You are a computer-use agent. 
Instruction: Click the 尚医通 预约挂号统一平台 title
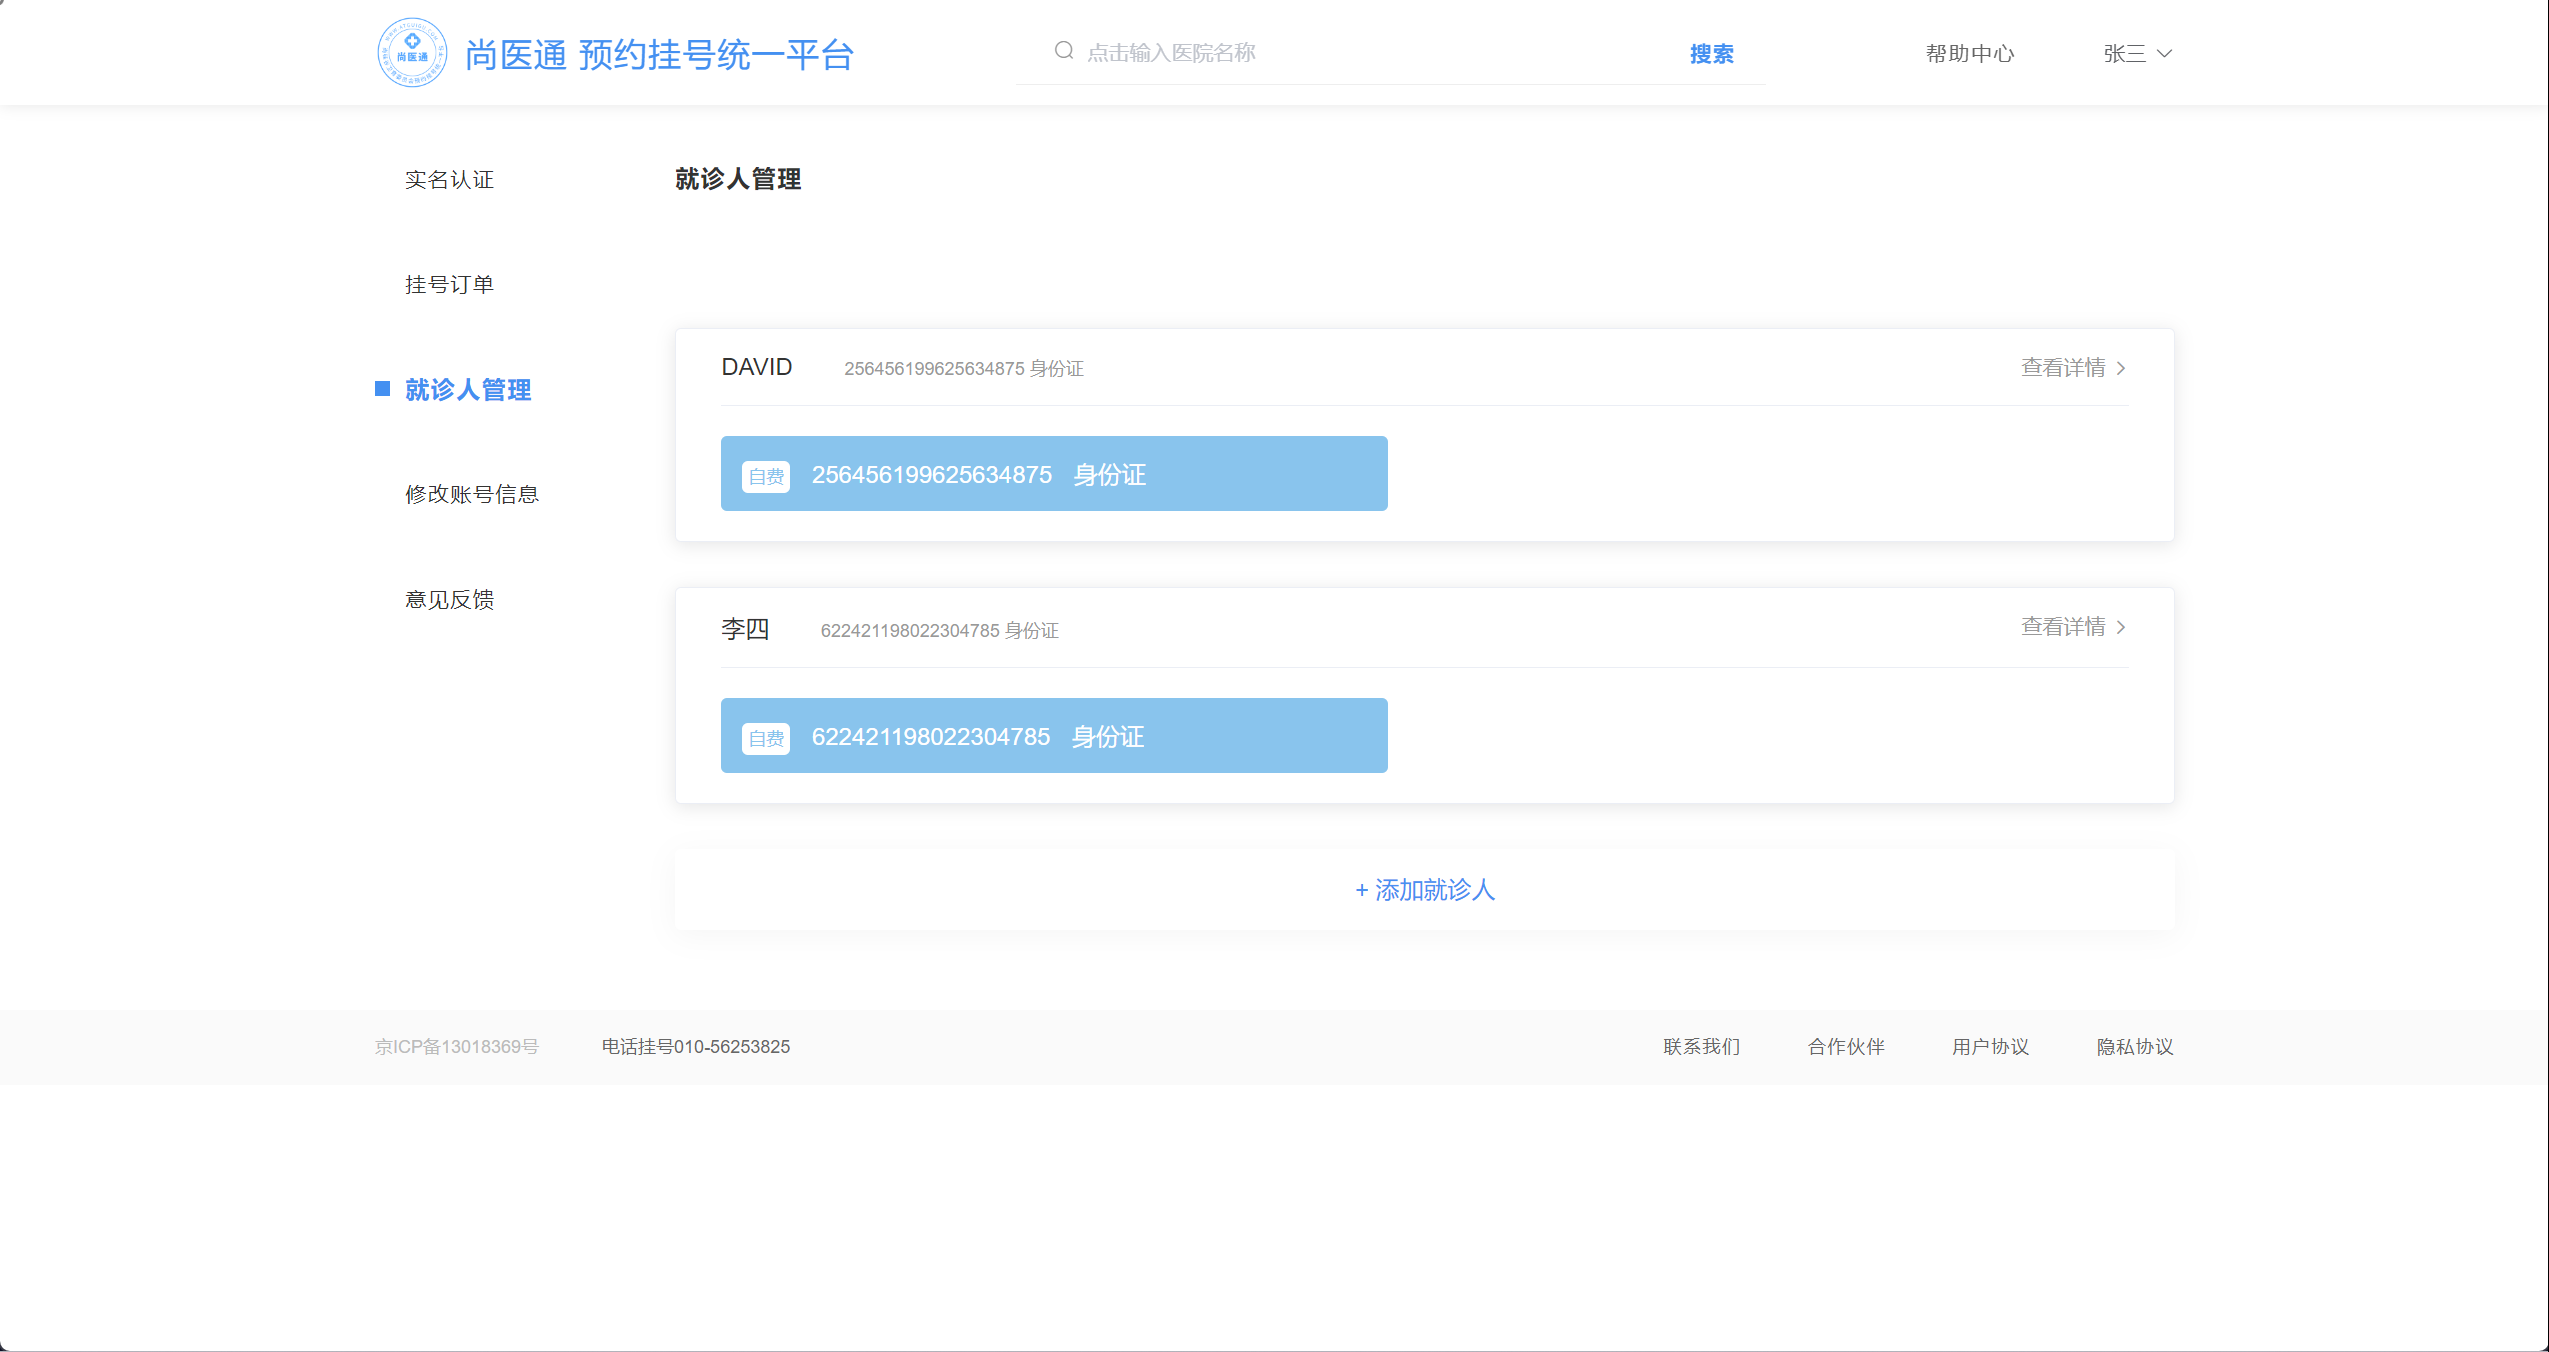660,55
